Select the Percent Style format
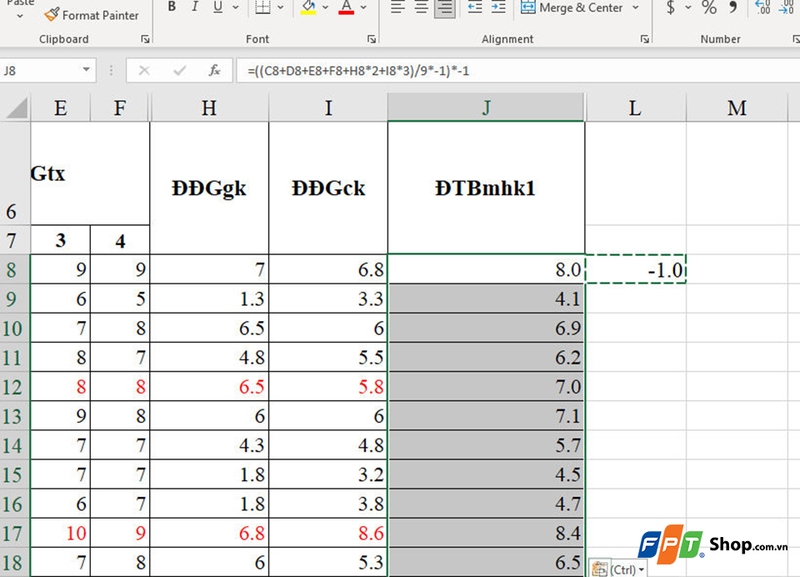The image size is (800, 577). (708, 8)
